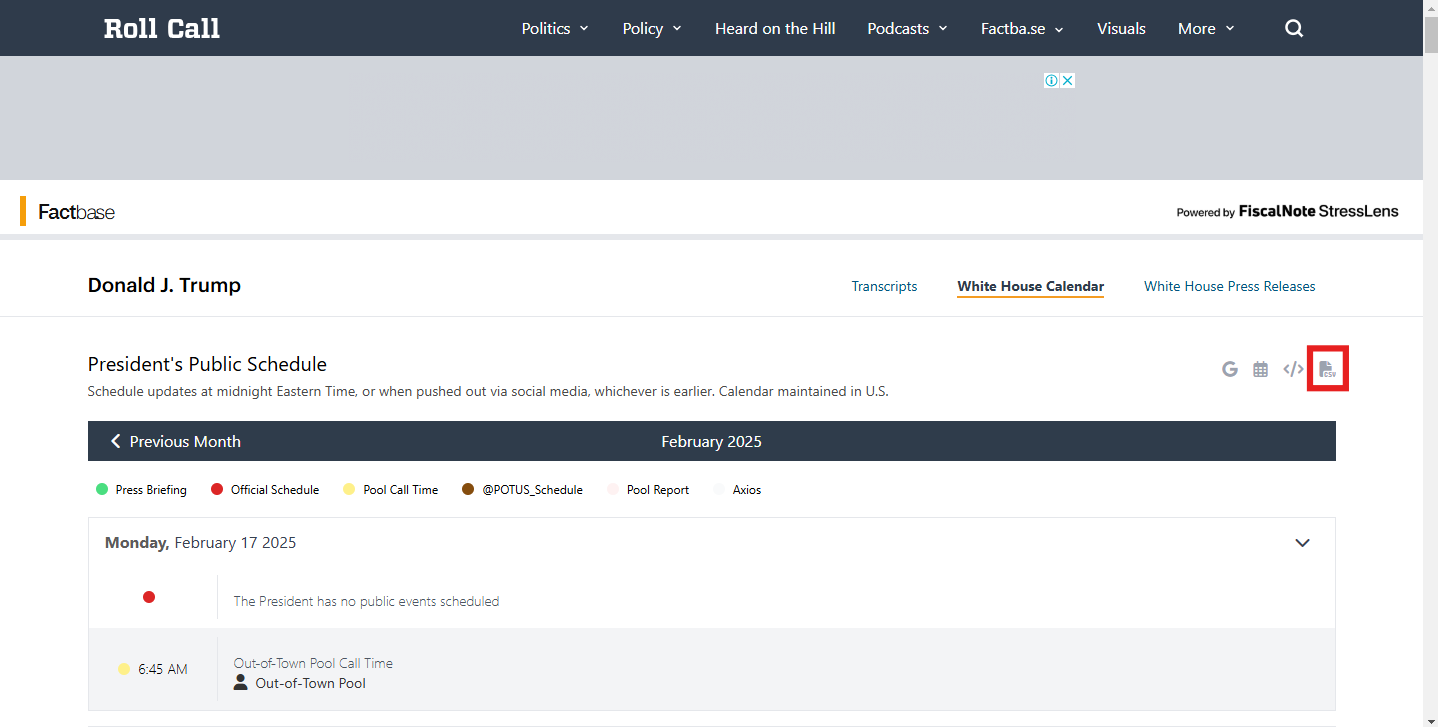The width and height of the screenshot is (1438, 727).
Task: Open the embed code icon
Action: 1293,369
